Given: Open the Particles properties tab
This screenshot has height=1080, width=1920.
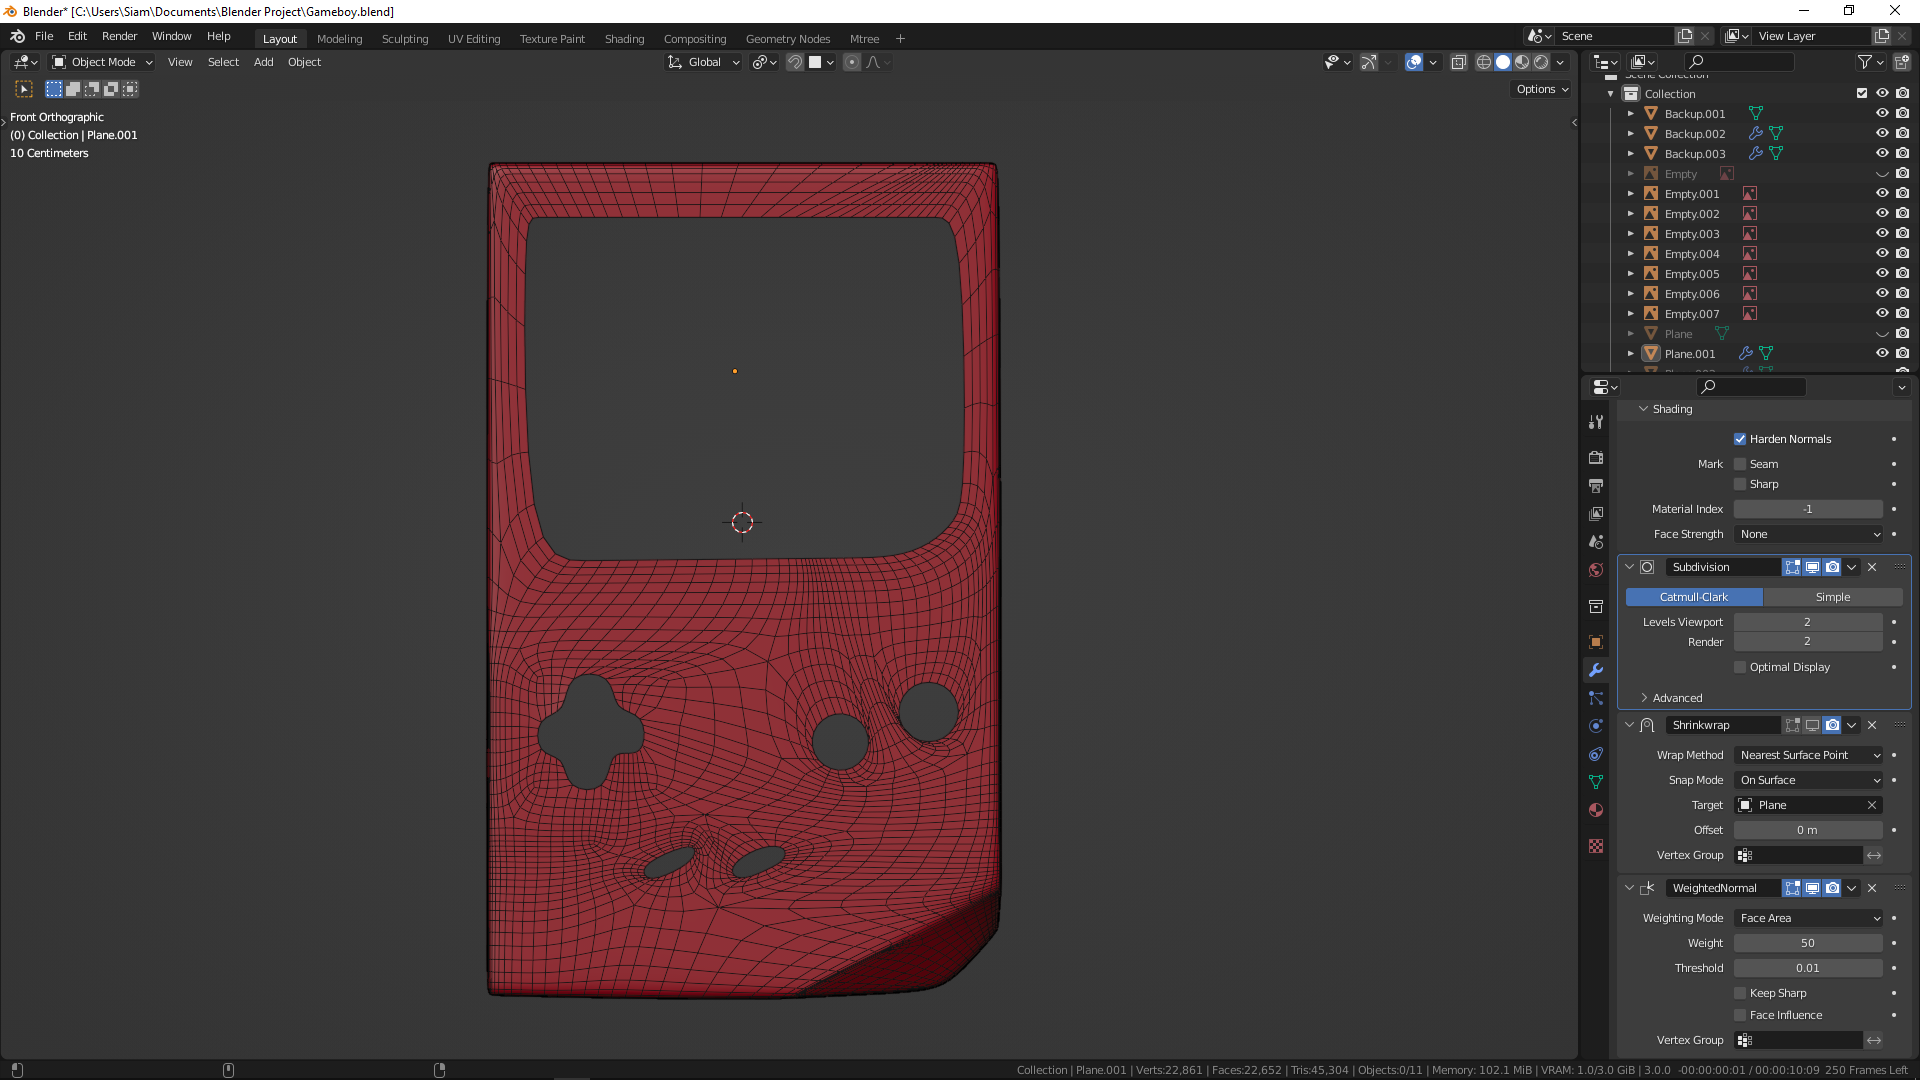Looking at the screenshot, I should pos(1596,698).
